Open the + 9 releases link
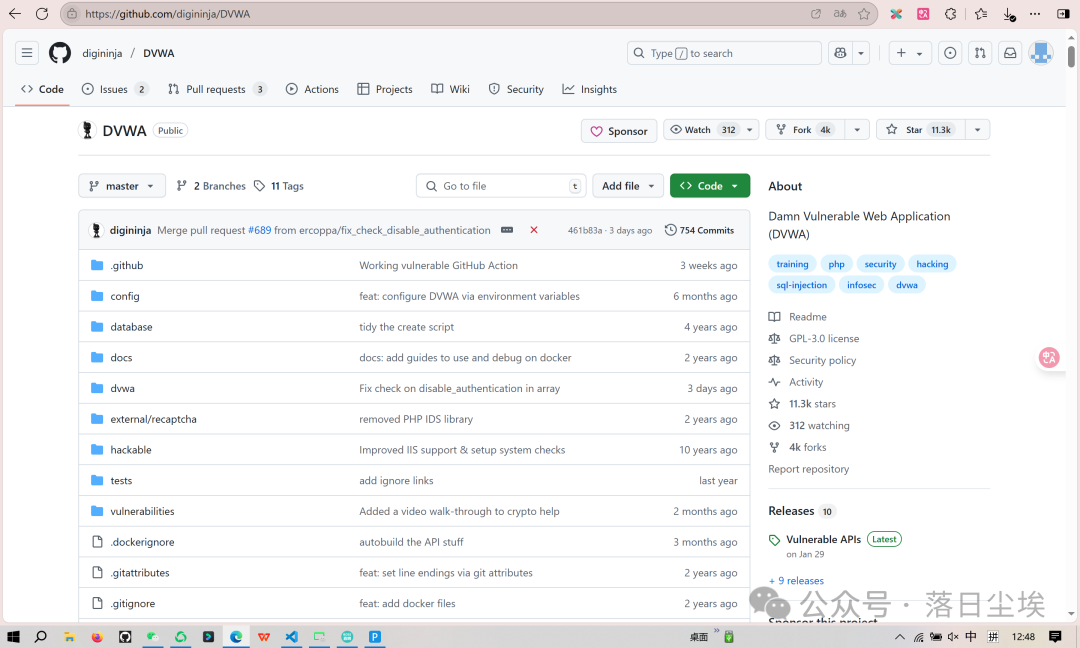 pyautogui.click(x=796, y=581)
